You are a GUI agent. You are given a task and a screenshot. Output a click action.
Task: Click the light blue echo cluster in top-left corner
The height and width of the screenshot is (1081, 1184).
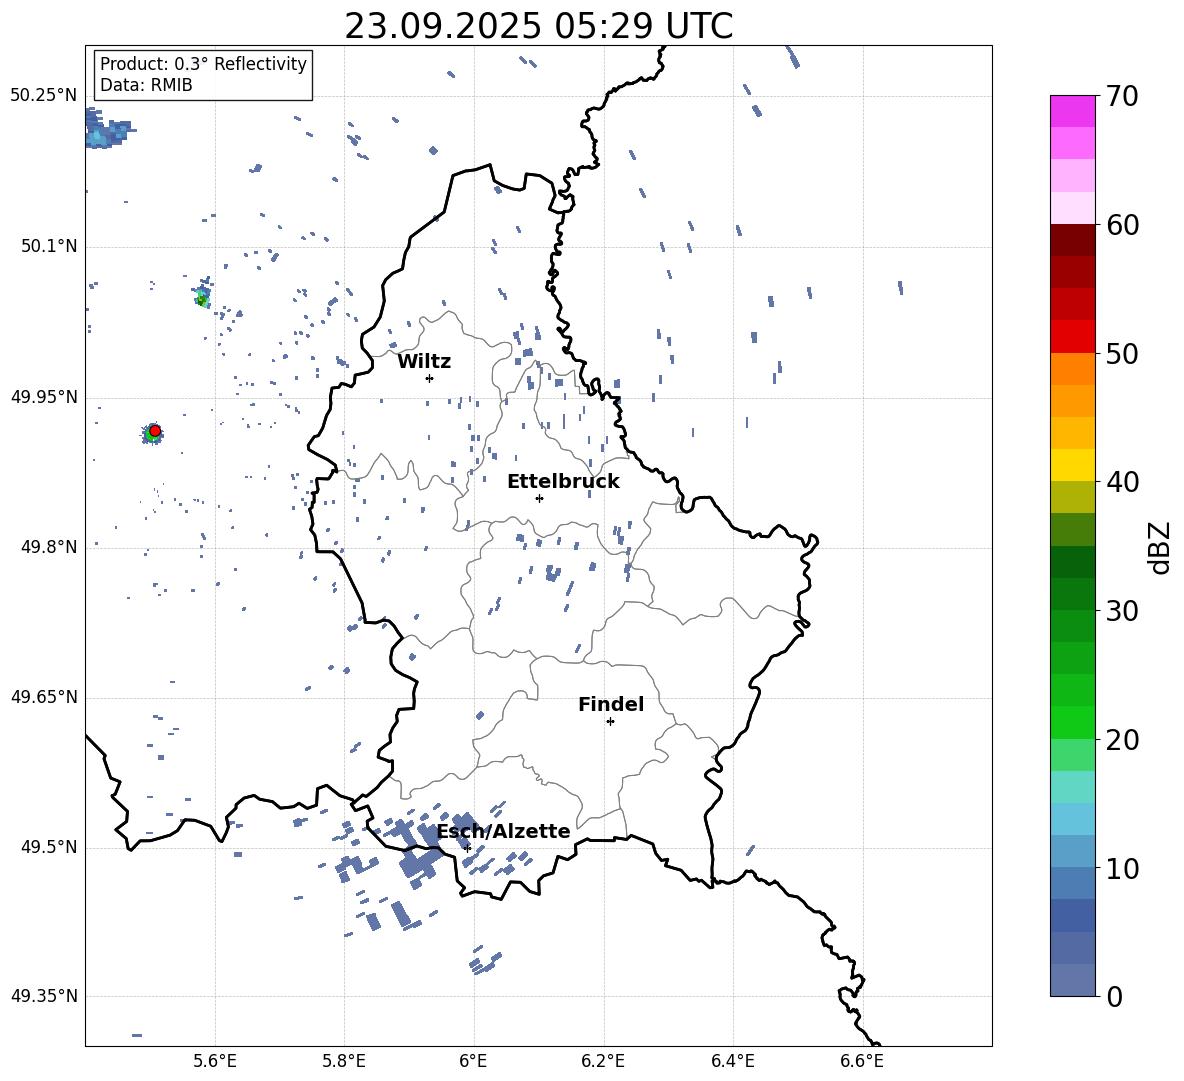point(102,134)
